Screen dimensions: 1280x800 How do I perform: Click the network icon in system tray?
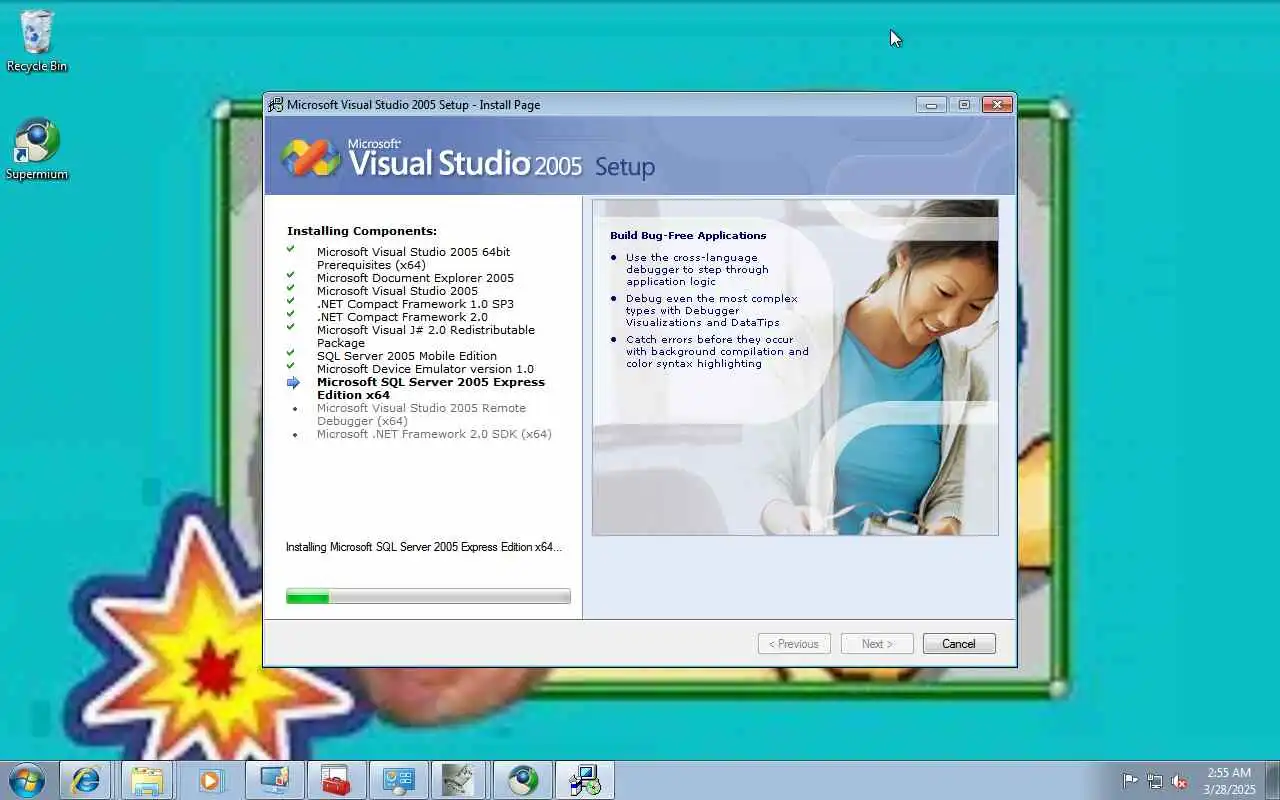[1155, 781]
